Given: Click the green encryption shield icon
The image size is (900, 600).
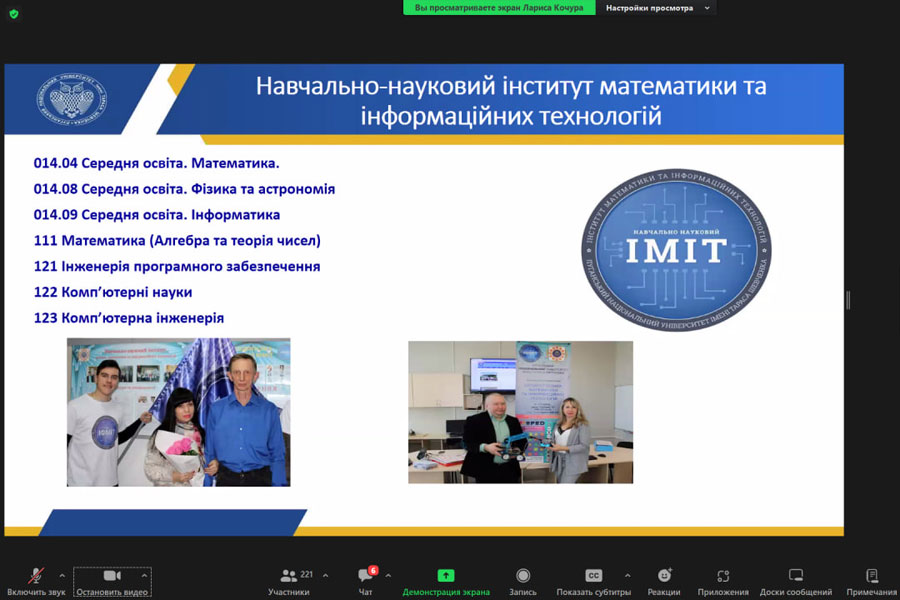Looking at the screenshot, I should (x=14, y=14).
